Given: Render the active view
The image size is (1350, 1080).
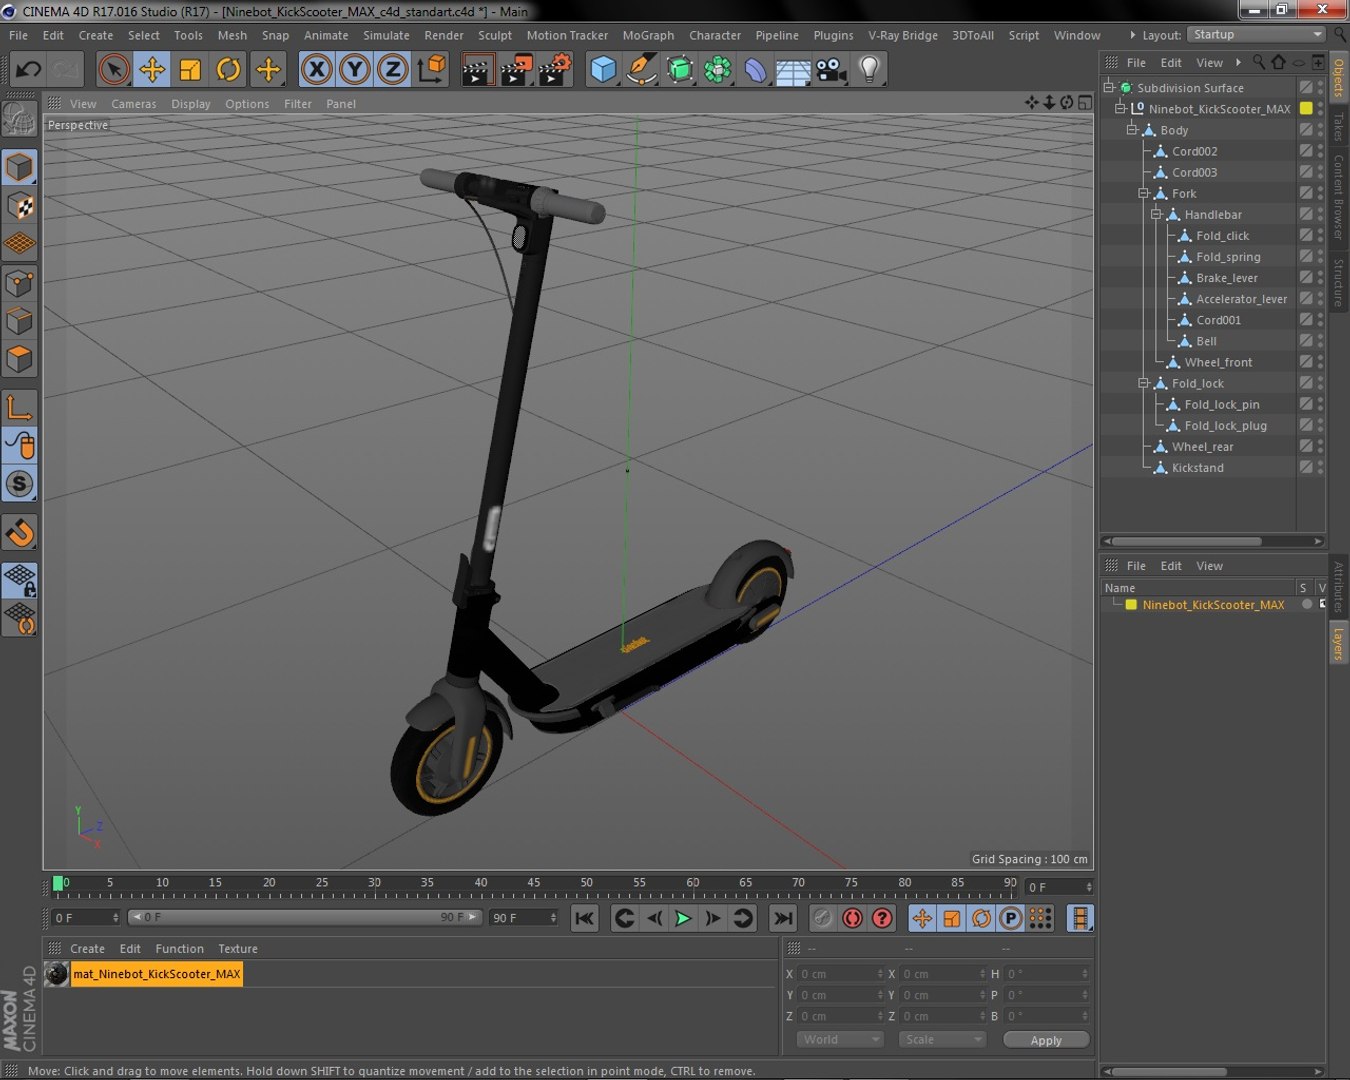Looking at the screenshot, I should (478, 69).
